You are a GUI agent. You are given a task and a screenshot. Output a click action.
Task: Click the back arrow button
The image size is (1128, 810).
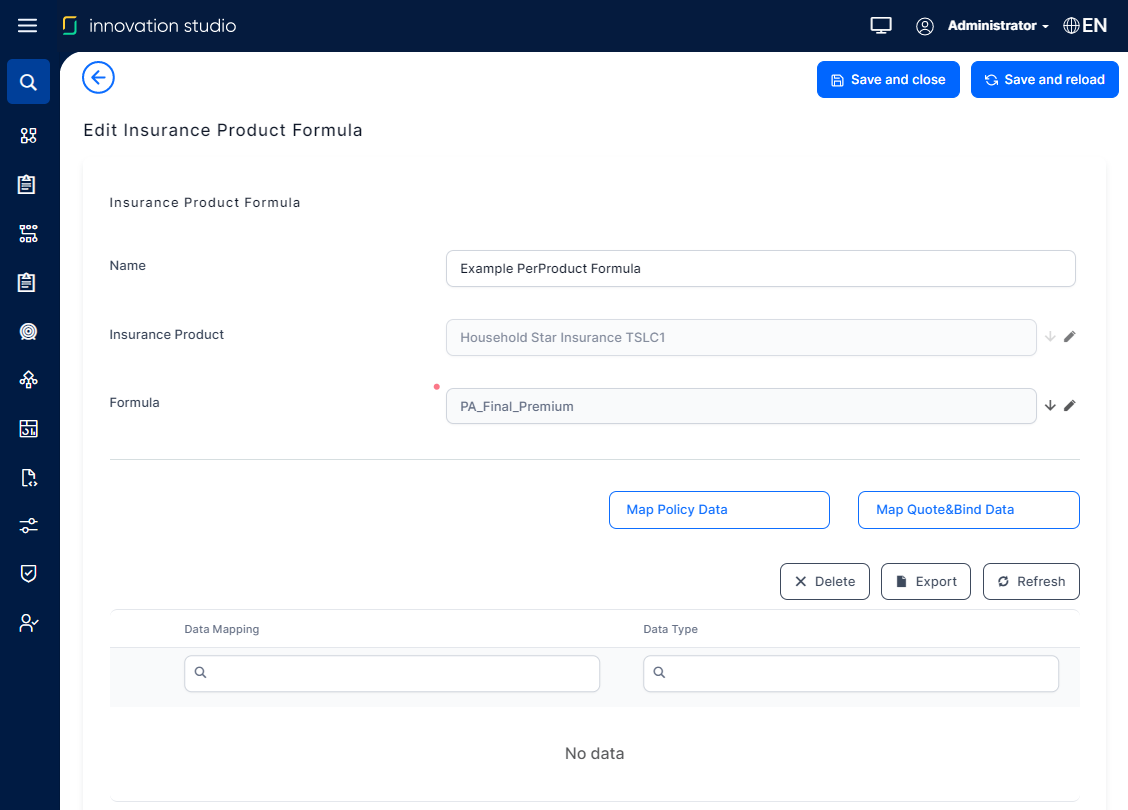coord(98,78)
